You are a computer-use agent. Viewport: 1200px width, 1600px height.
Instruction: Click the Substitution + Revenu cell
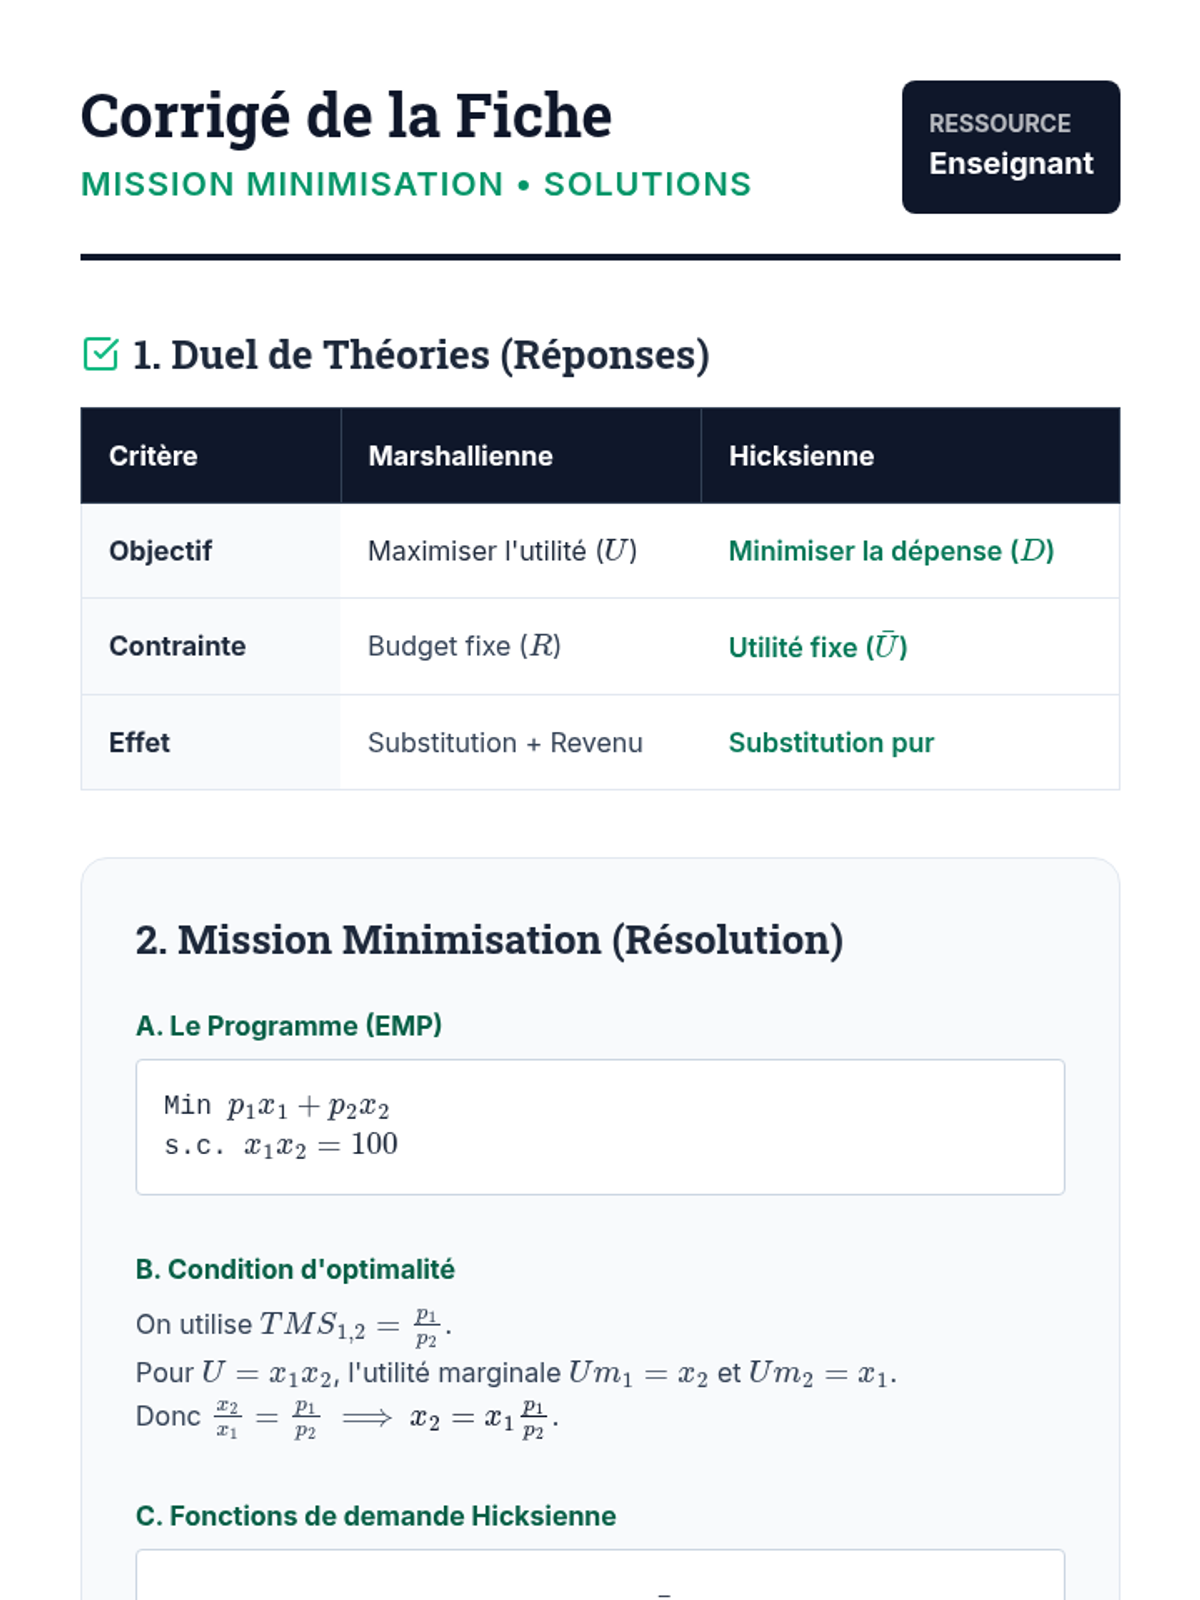coord(505,743)
